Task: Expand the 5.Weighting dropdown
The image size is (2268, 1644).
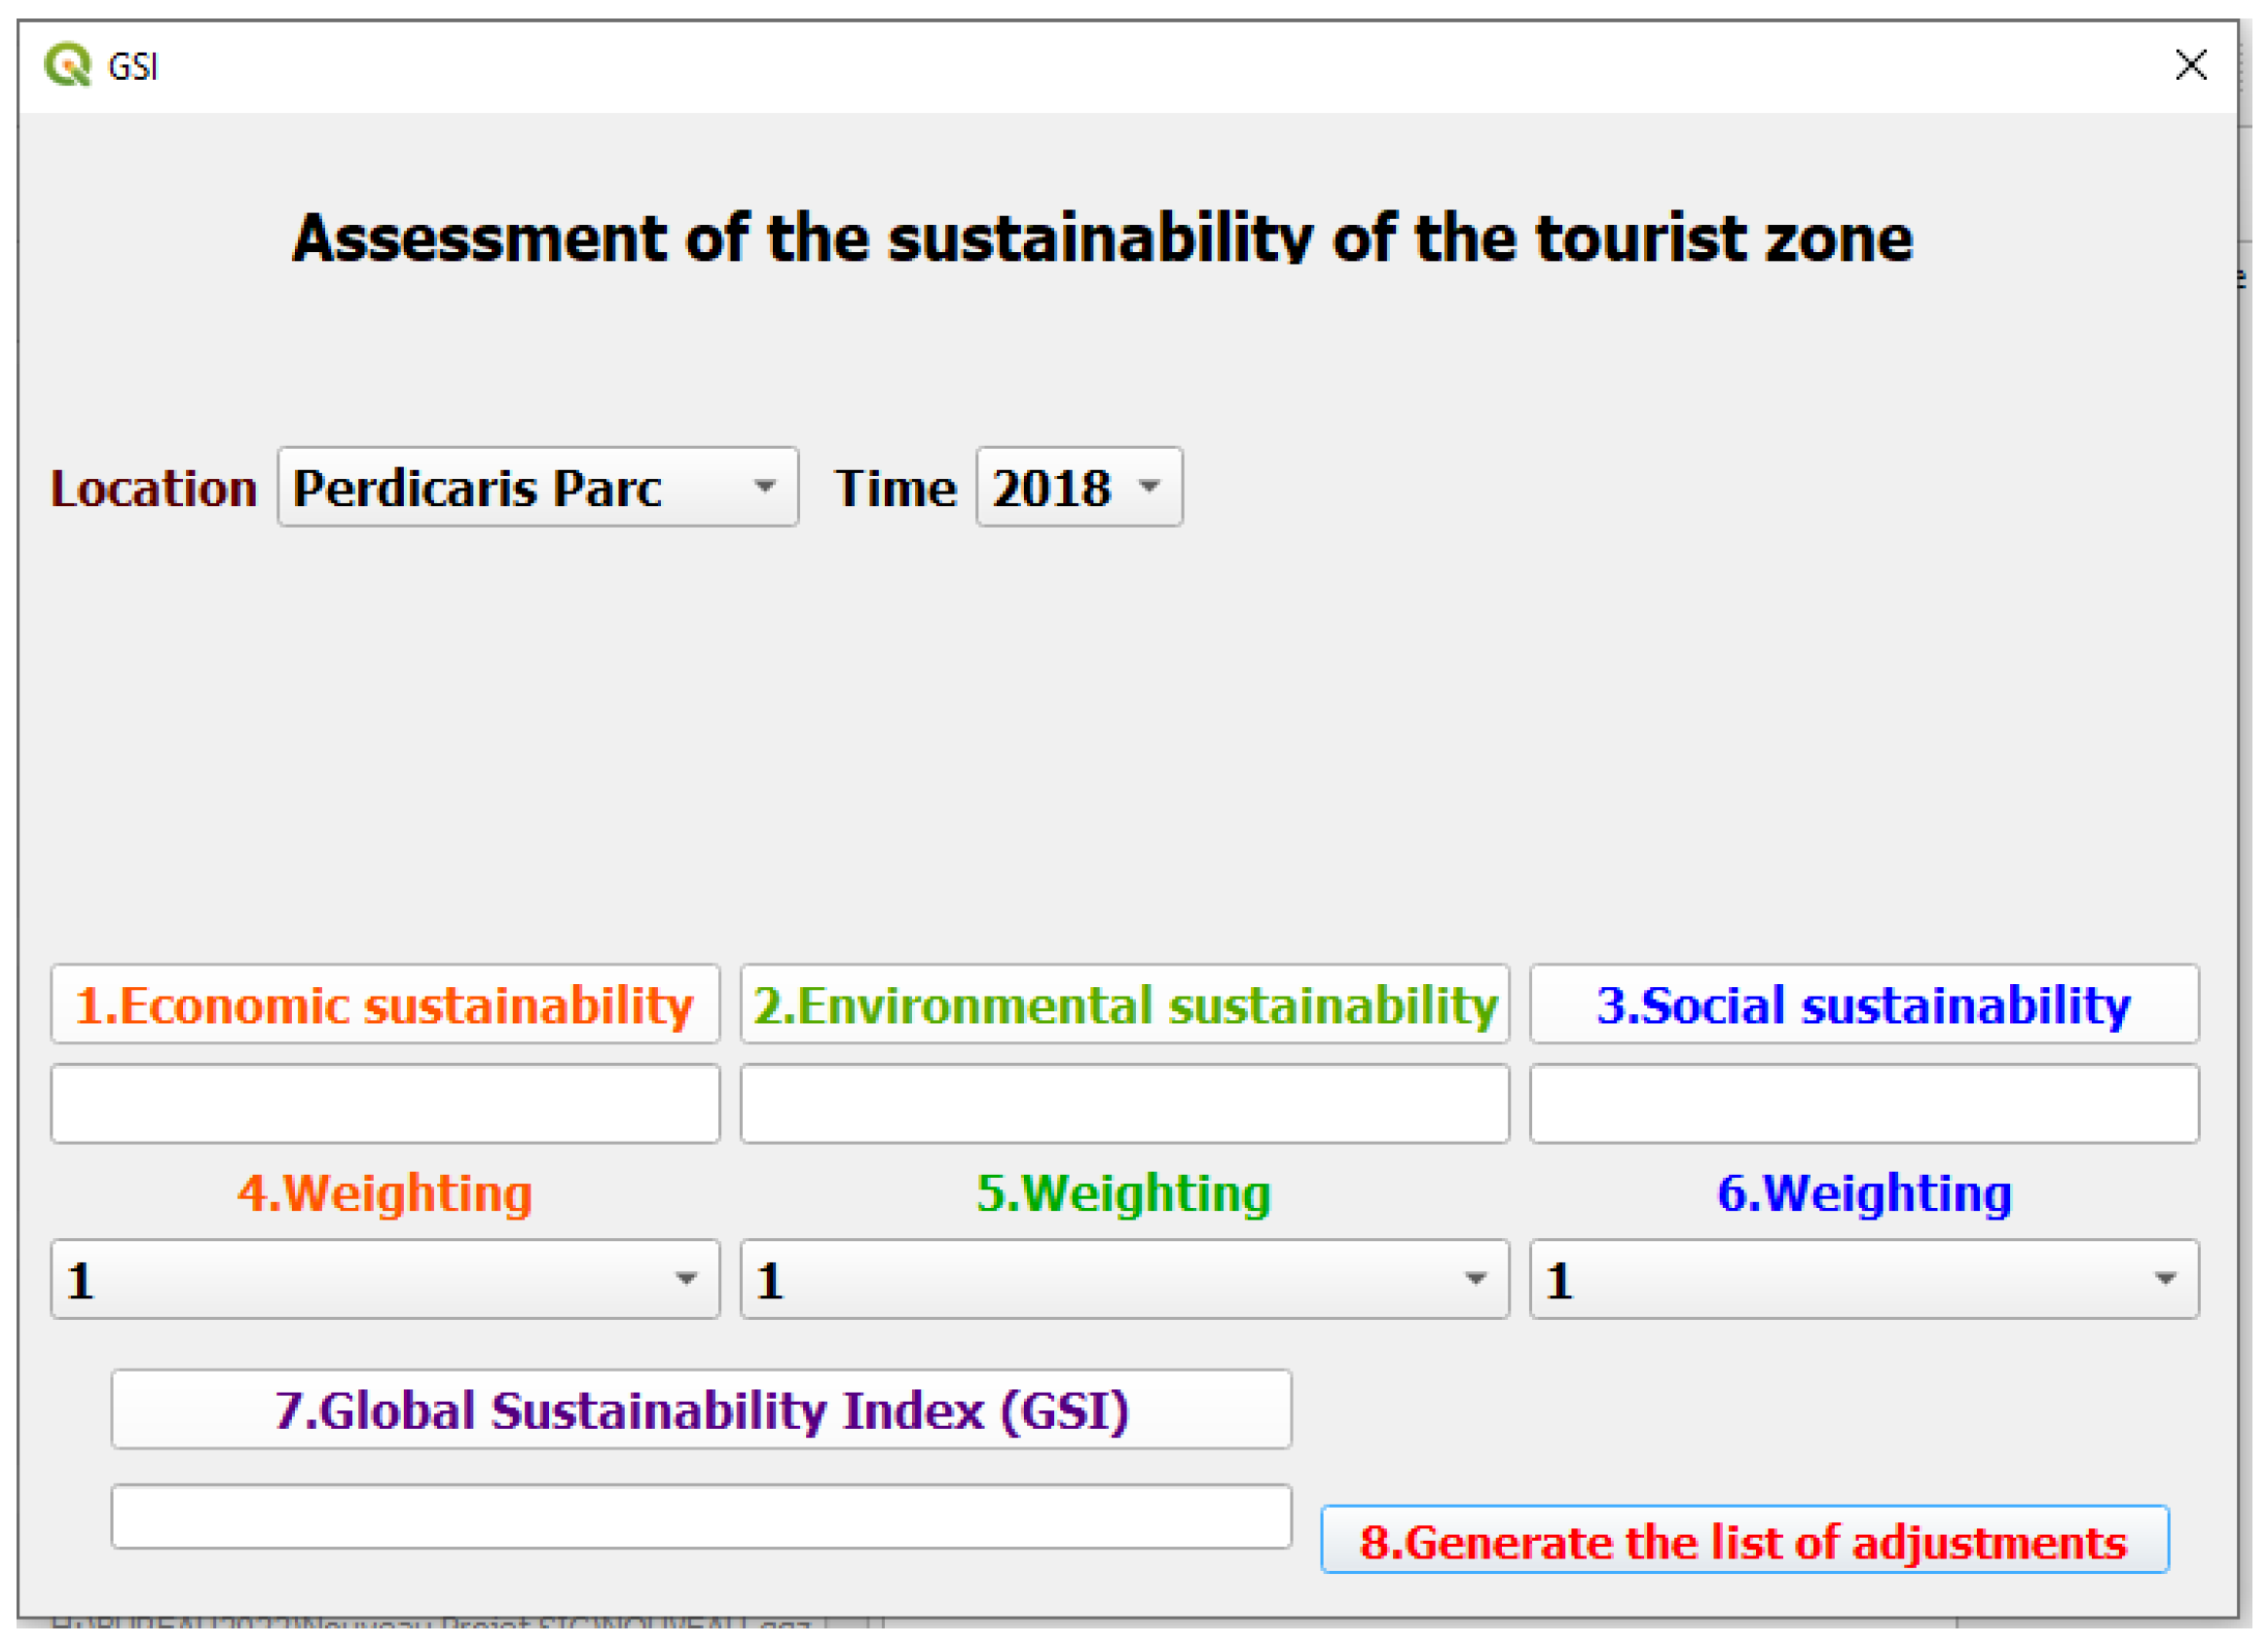Action: point(1124,1279)
